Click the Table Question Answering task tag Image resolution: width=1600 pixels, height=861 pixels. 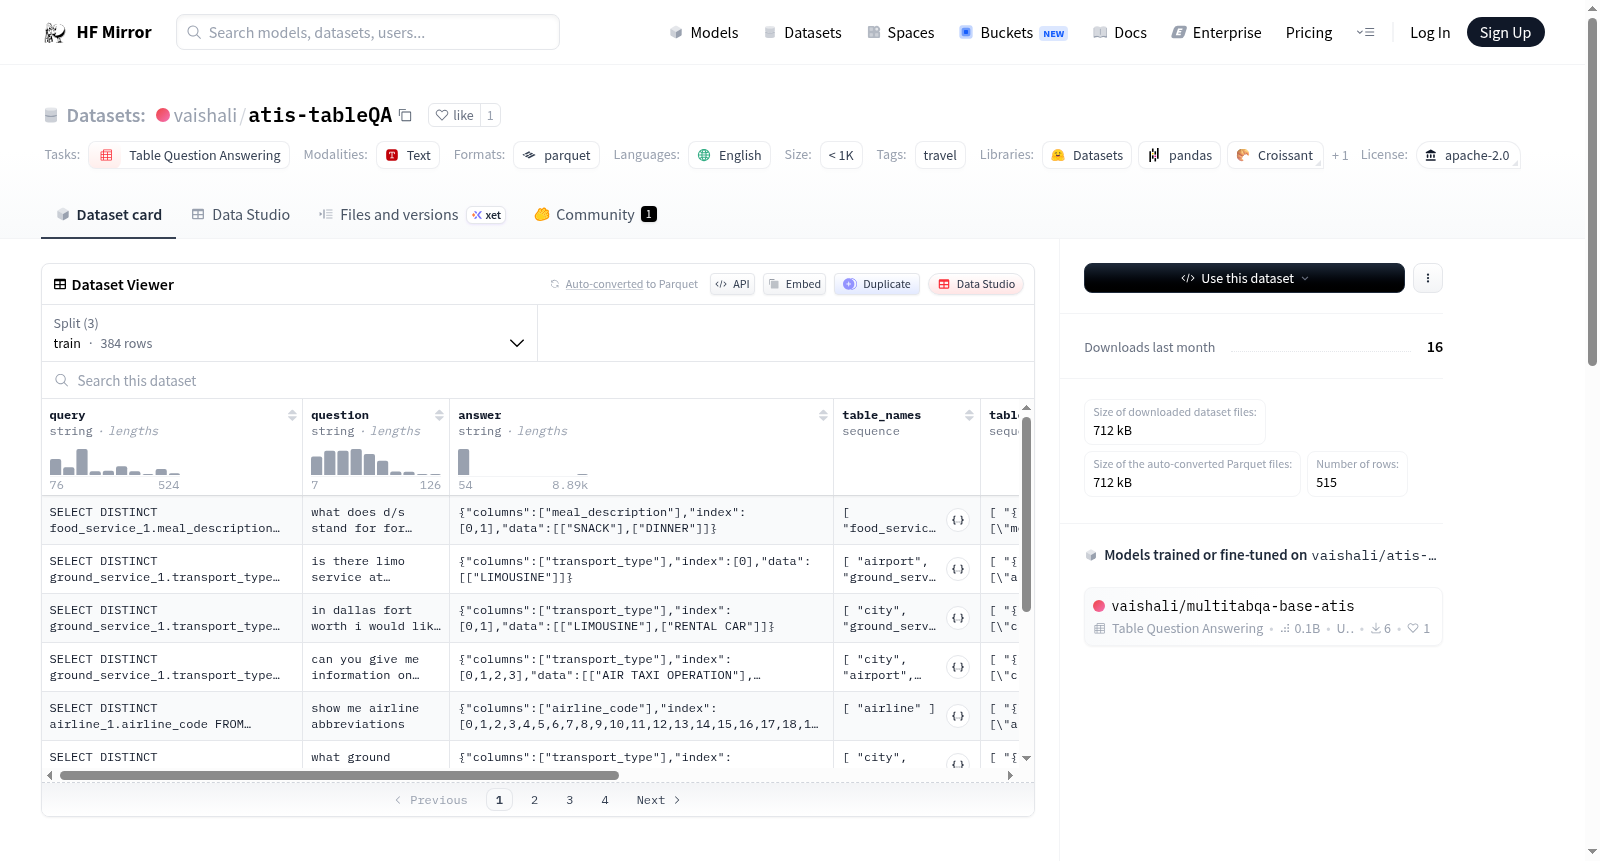190,155
